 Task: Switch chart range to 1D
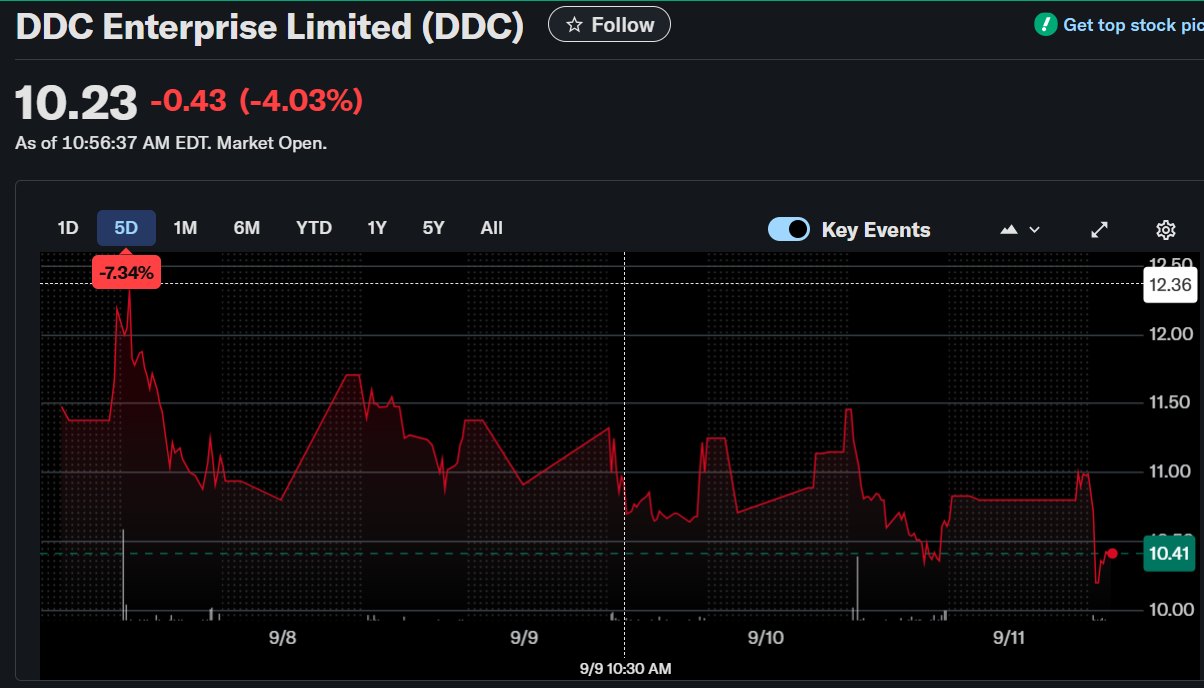[x=68, y=228]
